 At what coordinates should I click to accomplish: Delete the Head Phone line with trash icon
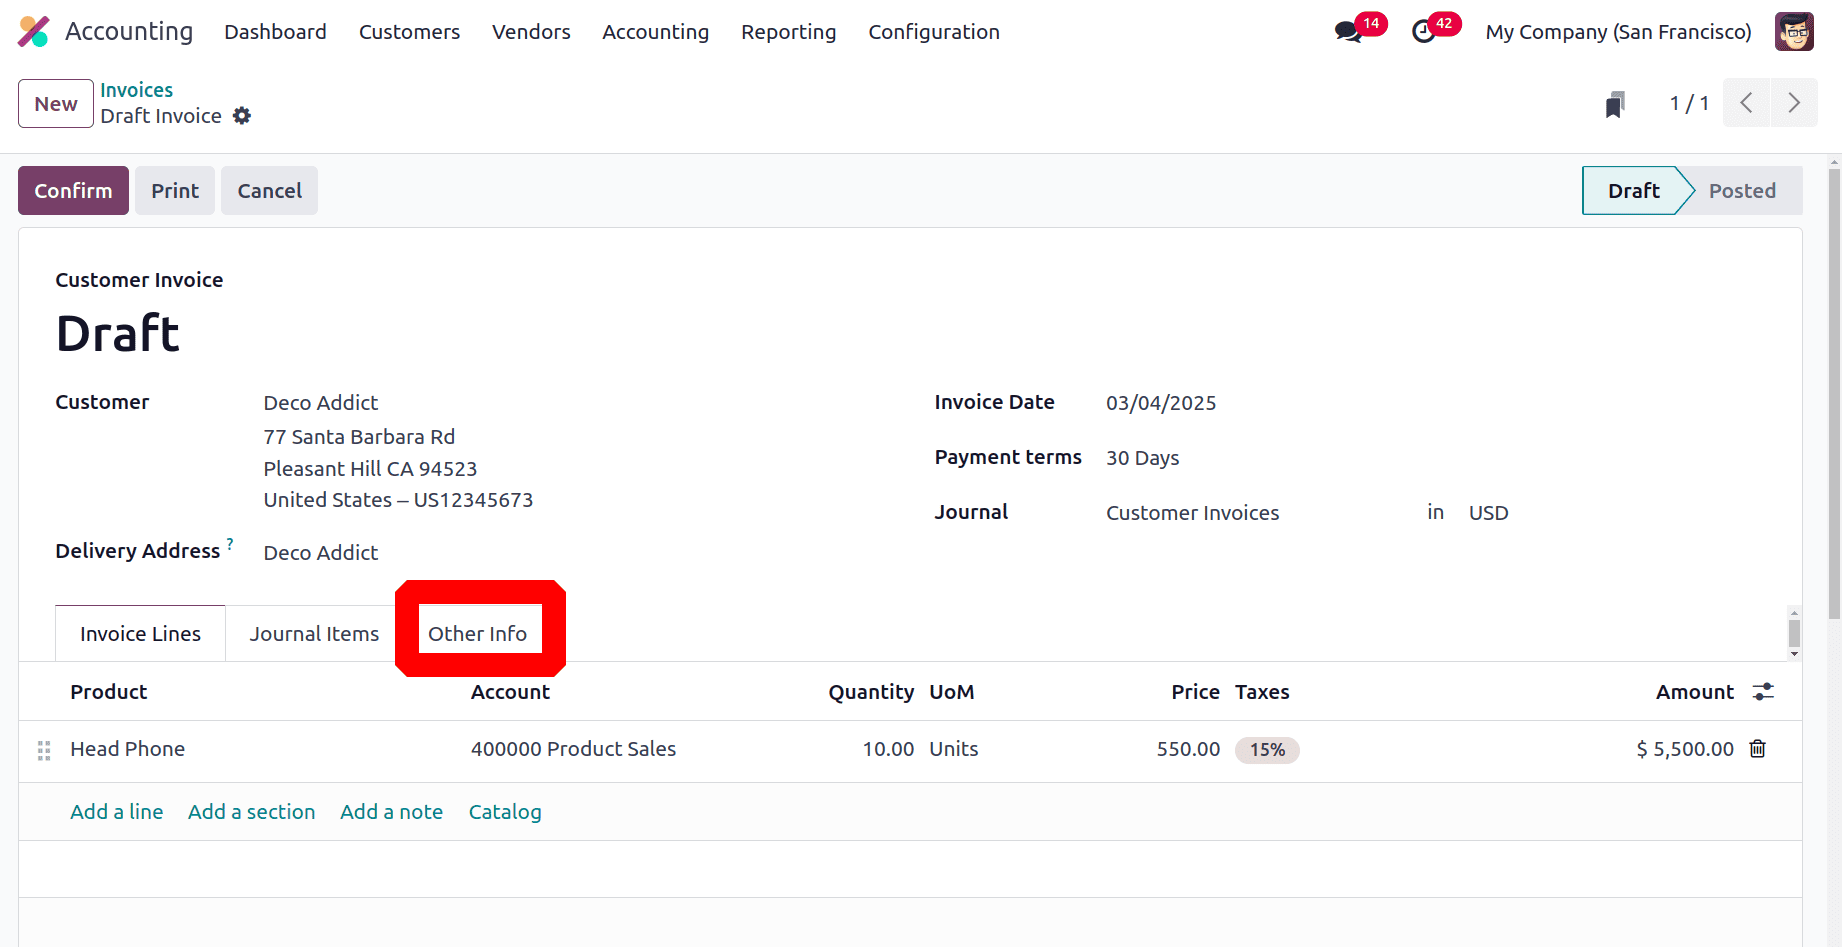[x=1758, y=748]
